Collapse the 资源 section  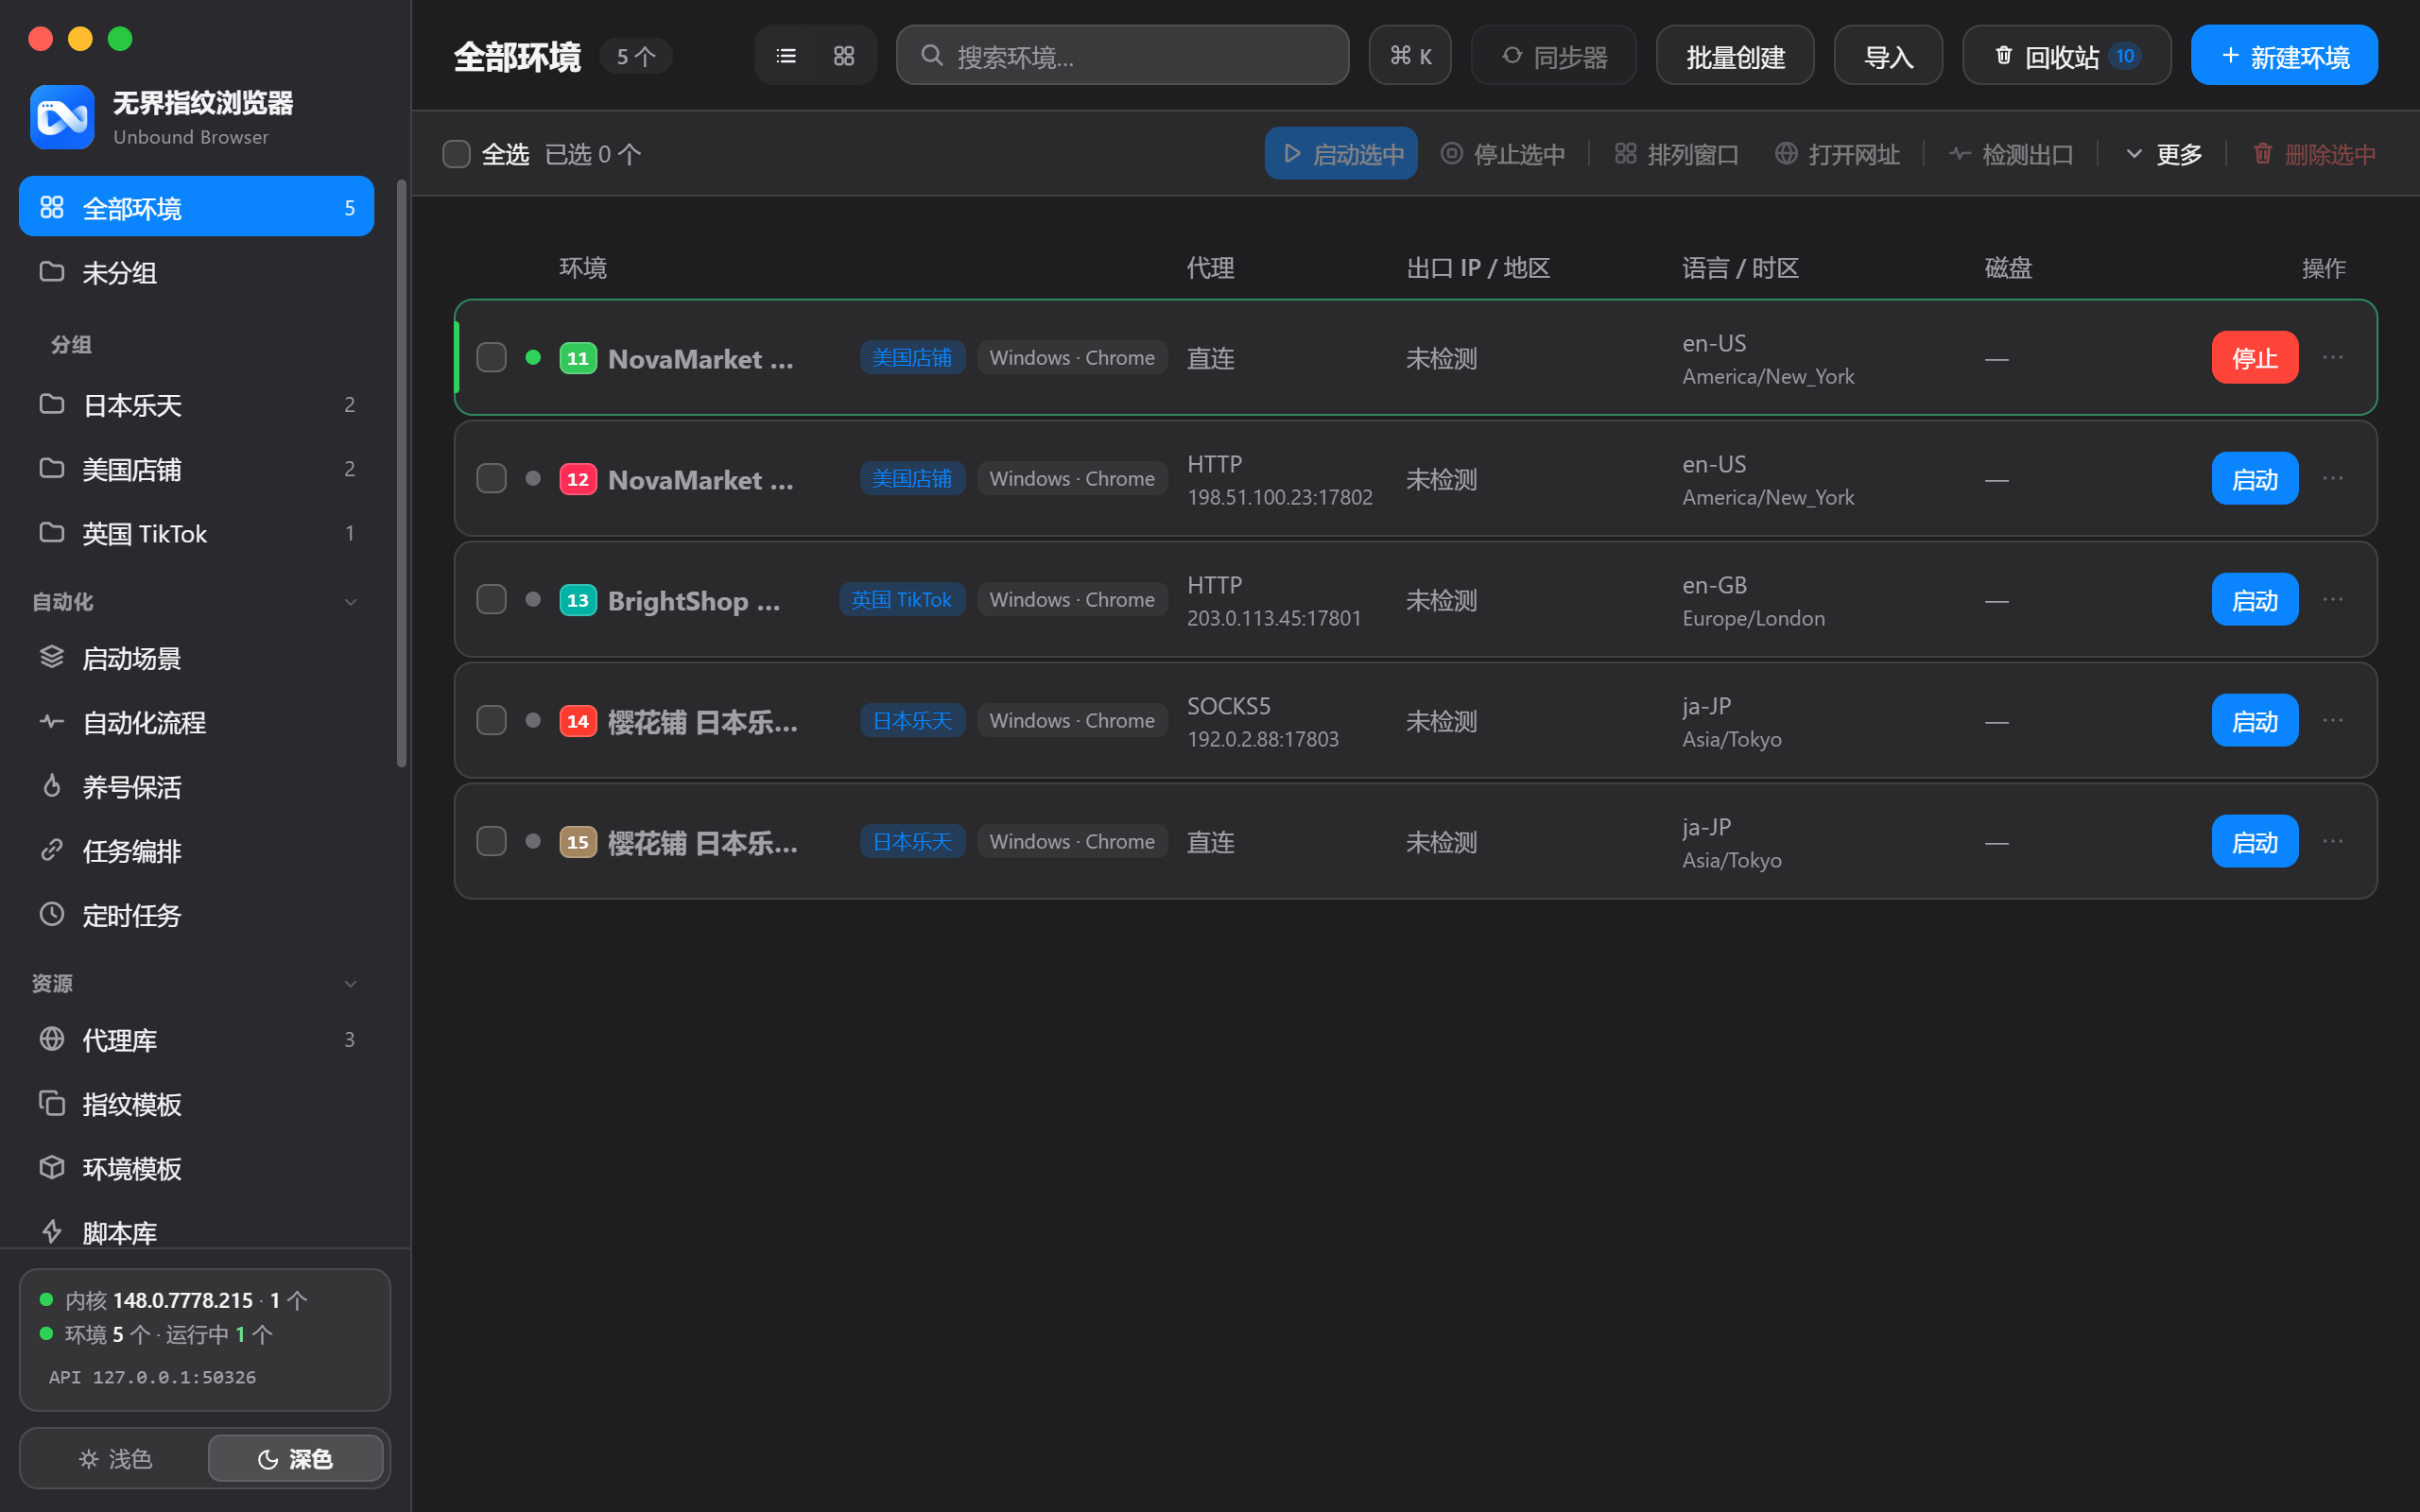(x=350, y=984)
